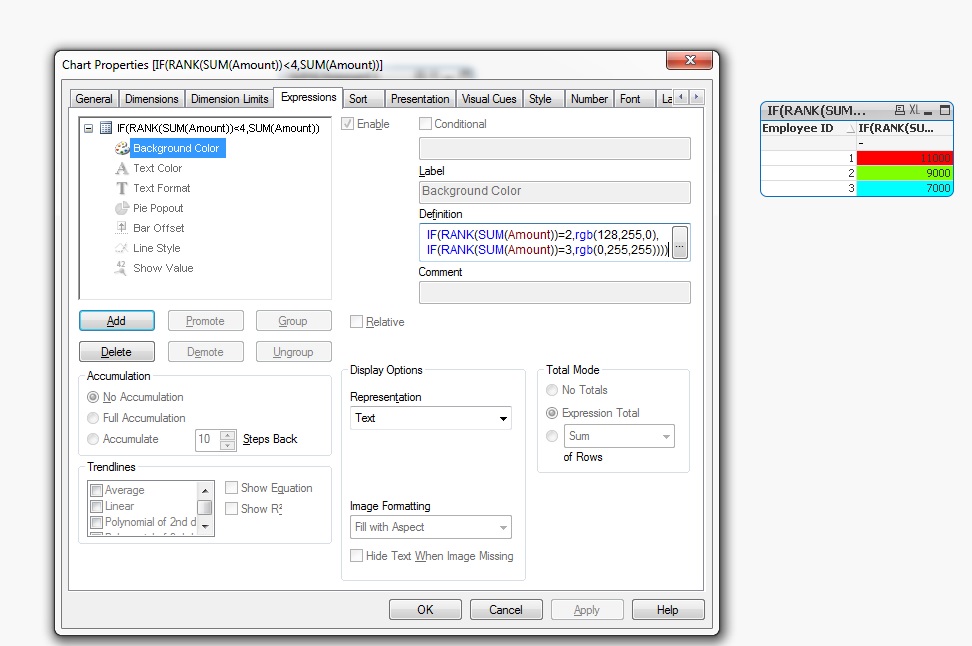
Task: Click the Show Value icon
Action: (121, 268)
